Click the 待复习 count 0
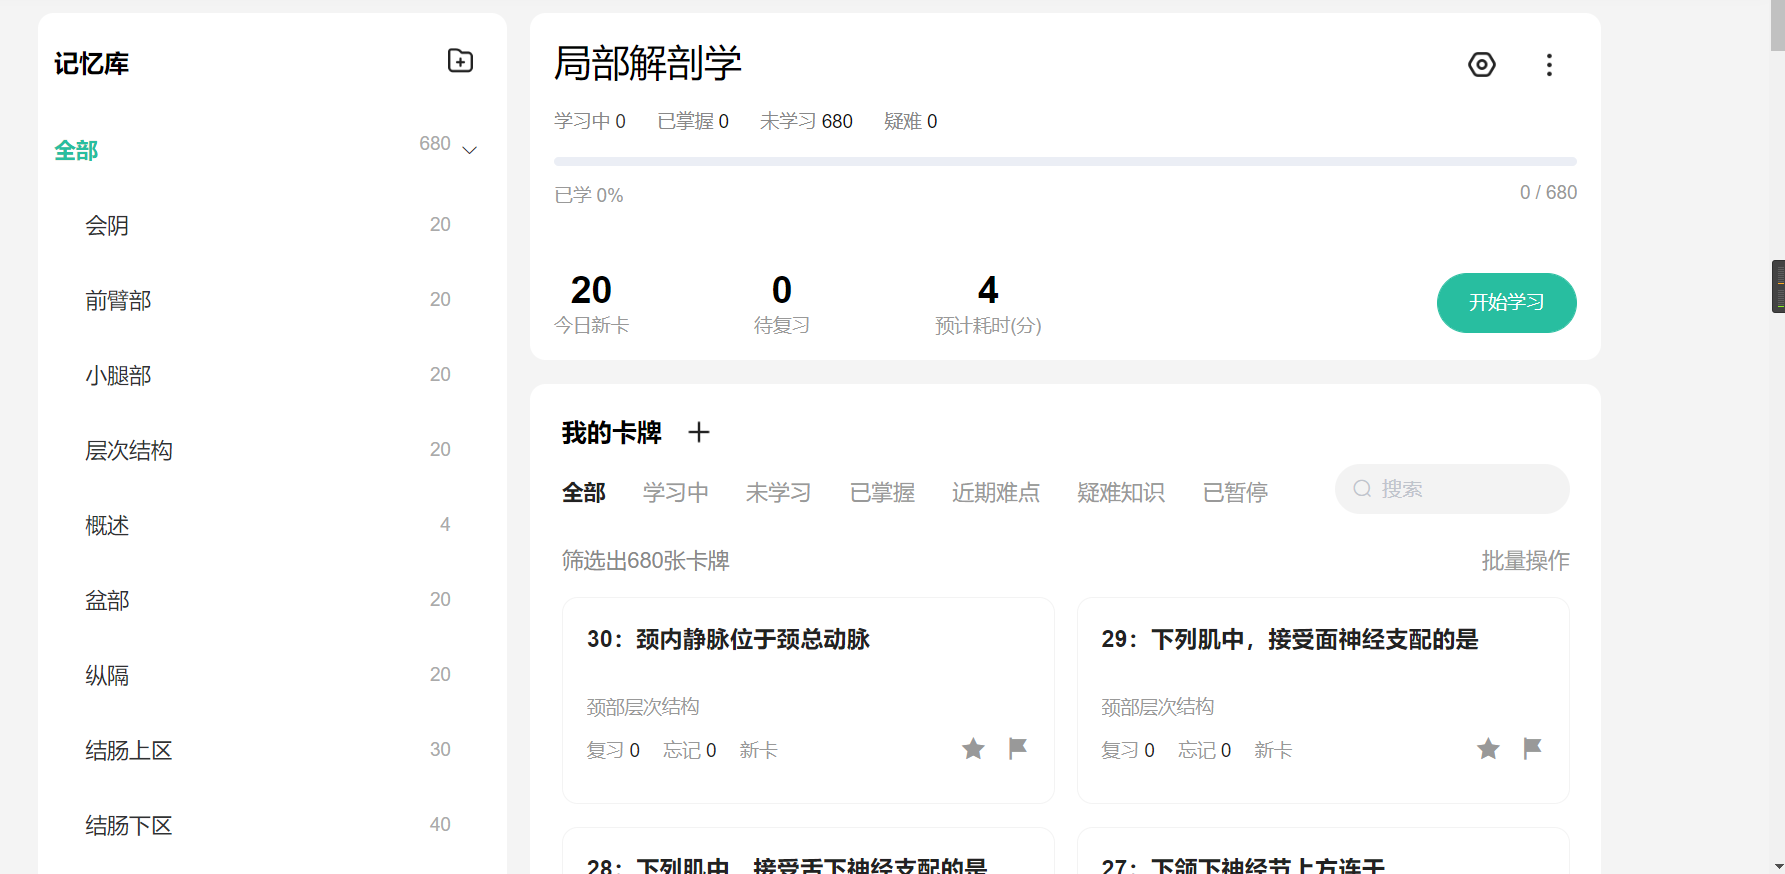 pos(782,290)
